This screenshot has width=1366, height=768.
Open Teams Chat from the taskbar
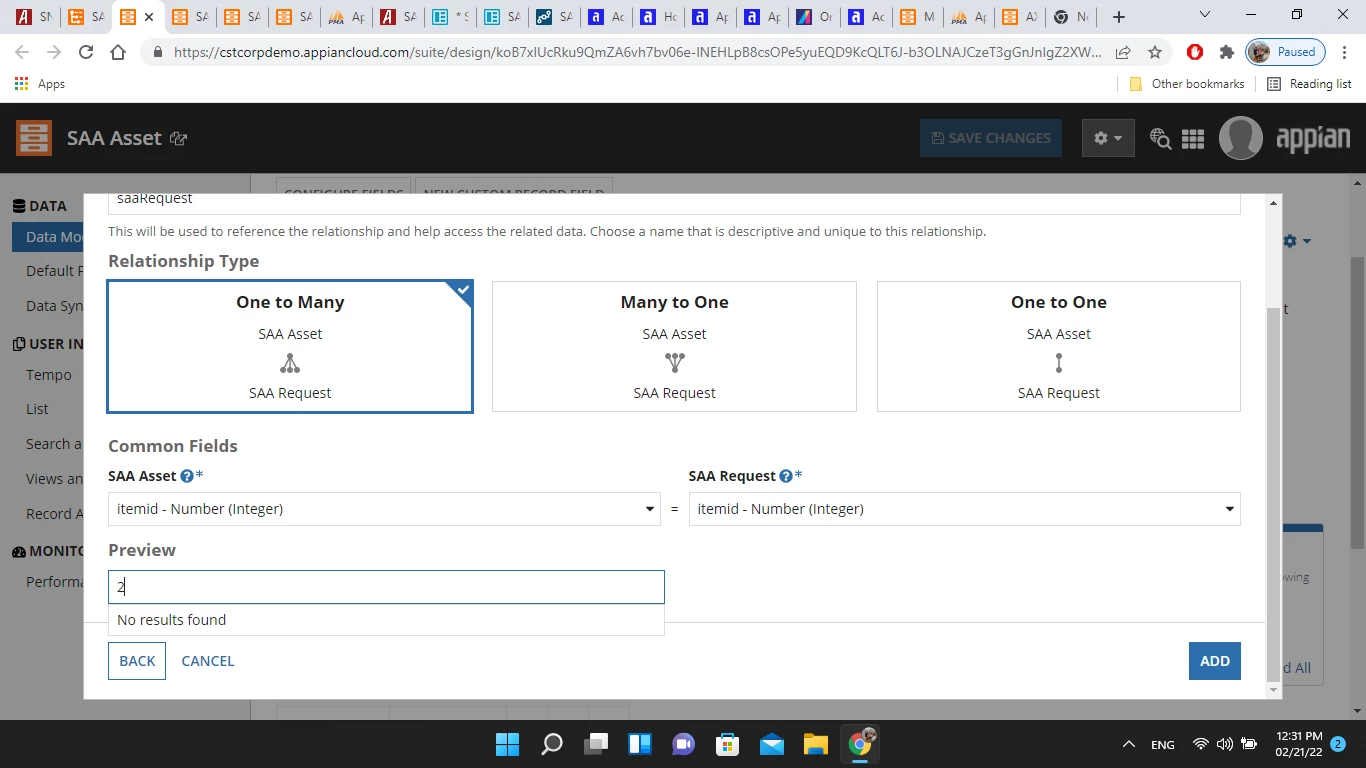click(683, 744)
